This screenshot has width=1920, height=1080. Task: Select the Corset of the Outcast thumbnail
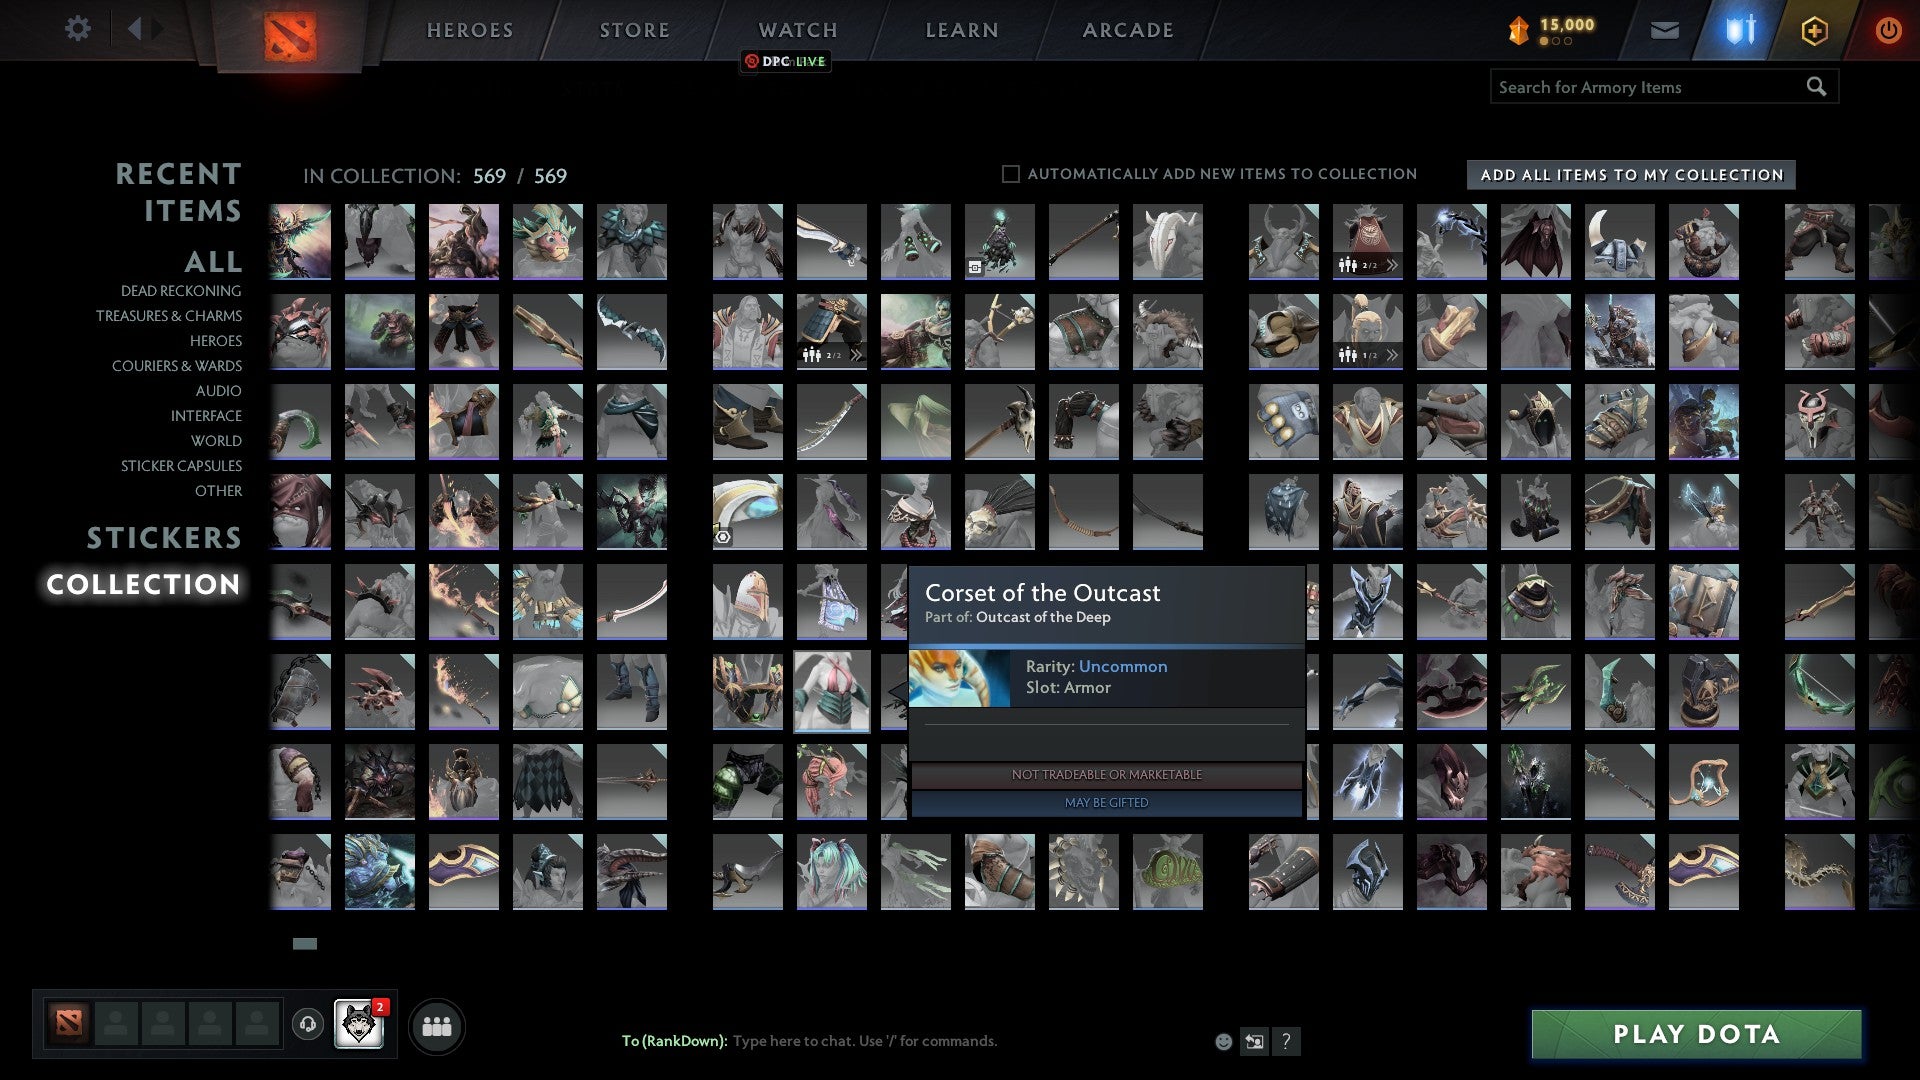point(832,690)
